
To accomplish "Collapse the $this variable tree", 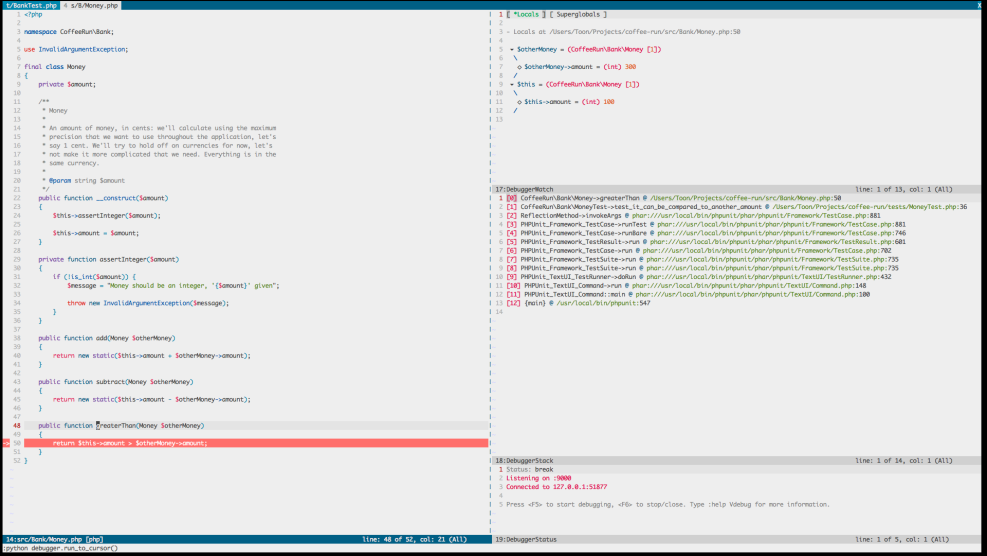I will point(511,84).
